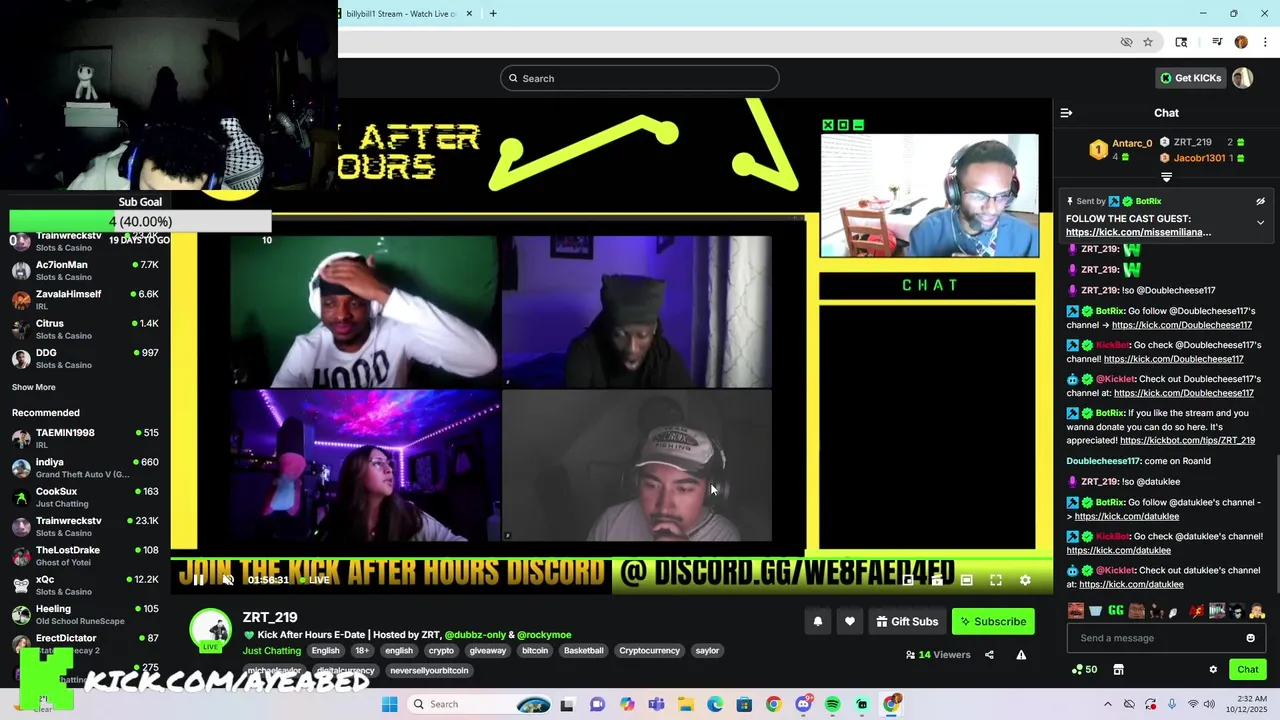The image size is (1280, 720).
Task: Select the crypto tag
Action: [441, 650]
